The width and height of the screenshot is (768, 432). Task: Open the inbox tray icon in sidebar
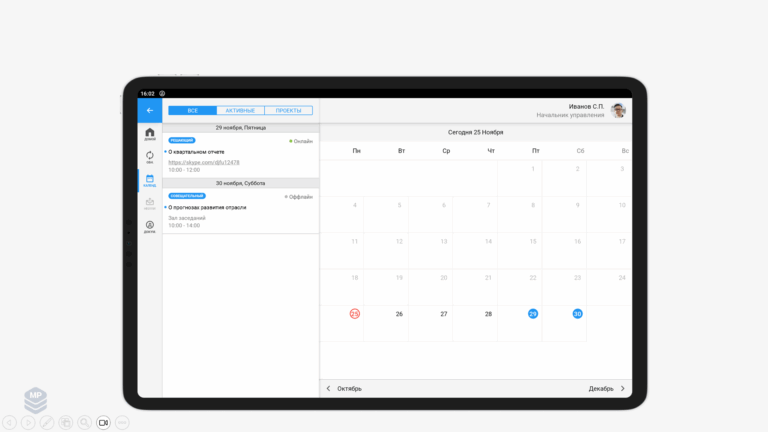(x=150, y=203)
